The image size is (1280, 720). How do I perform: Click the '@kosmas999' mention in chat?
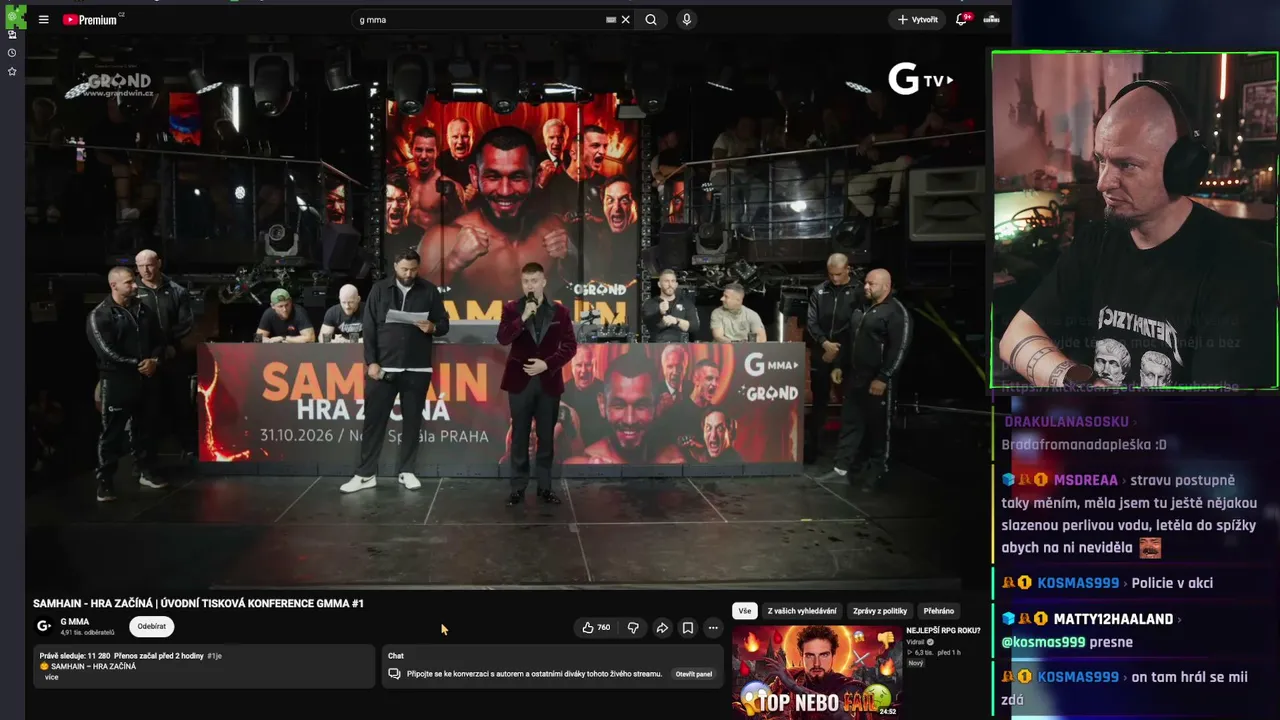1043,642
